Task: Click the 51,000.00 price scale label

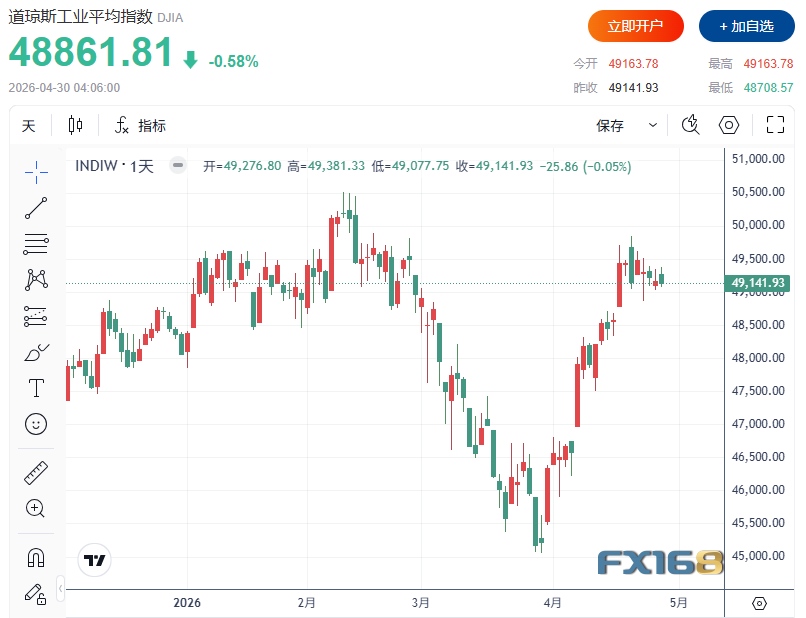Action: click(x=758, y=159)
